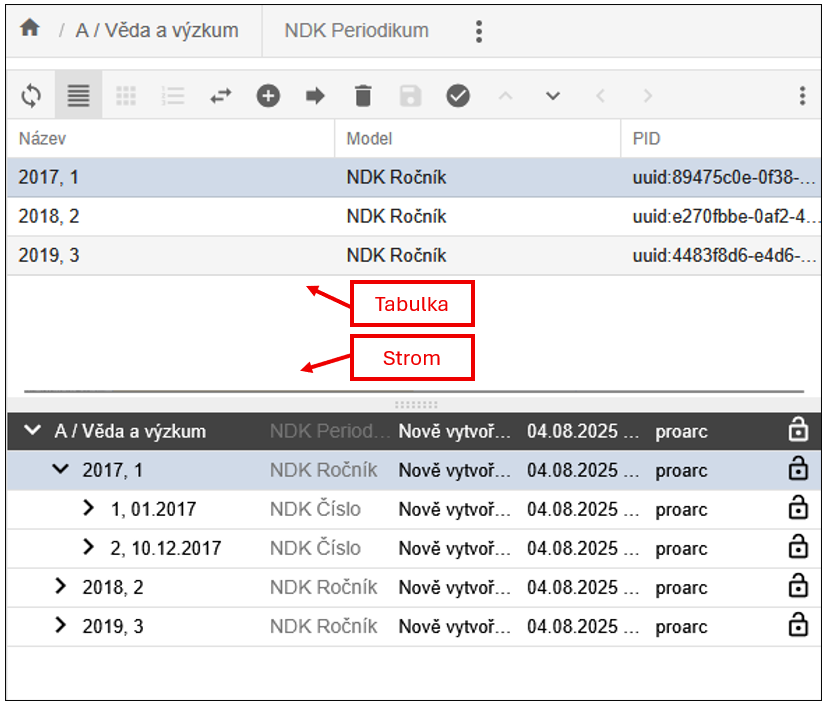
Task: Expand the 2019, 3 tree node
Action: point(61,626)
